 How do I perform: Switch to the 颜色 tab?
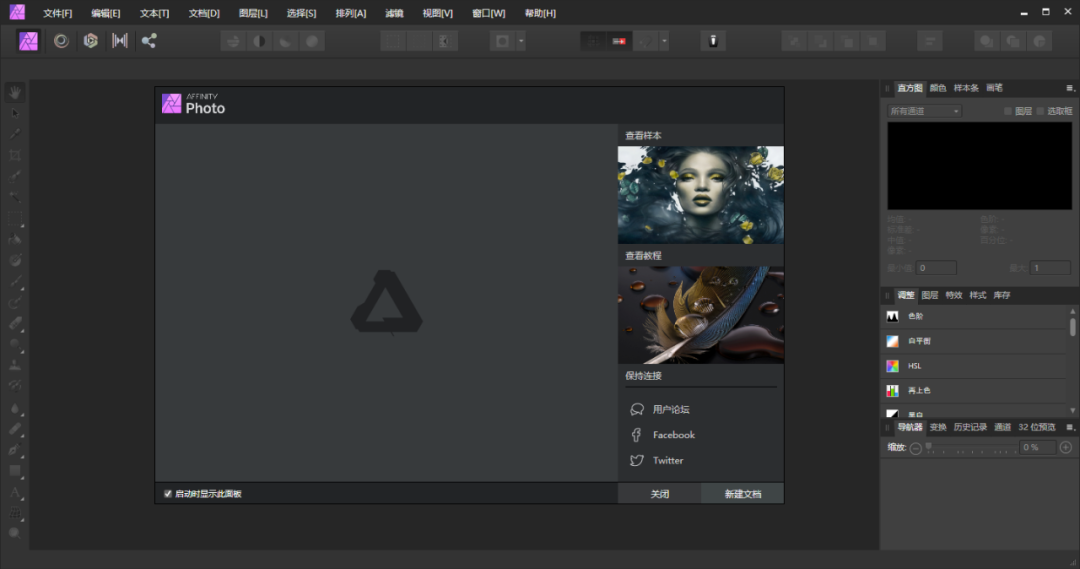(x=937, y=88)
